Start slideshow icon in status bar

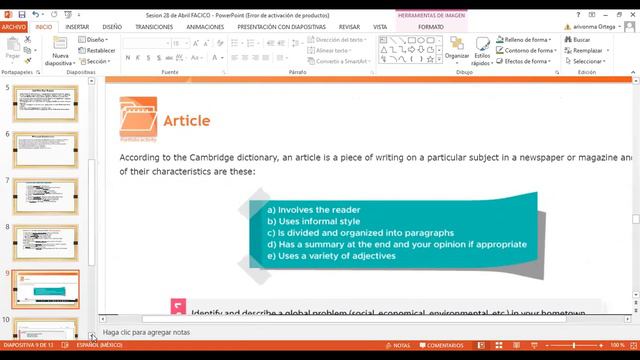pyautogui.click(x=534, y=345)
